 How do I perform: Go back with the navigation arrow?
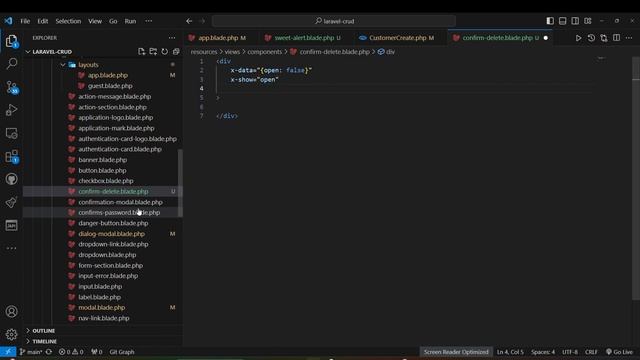[189, 21]
